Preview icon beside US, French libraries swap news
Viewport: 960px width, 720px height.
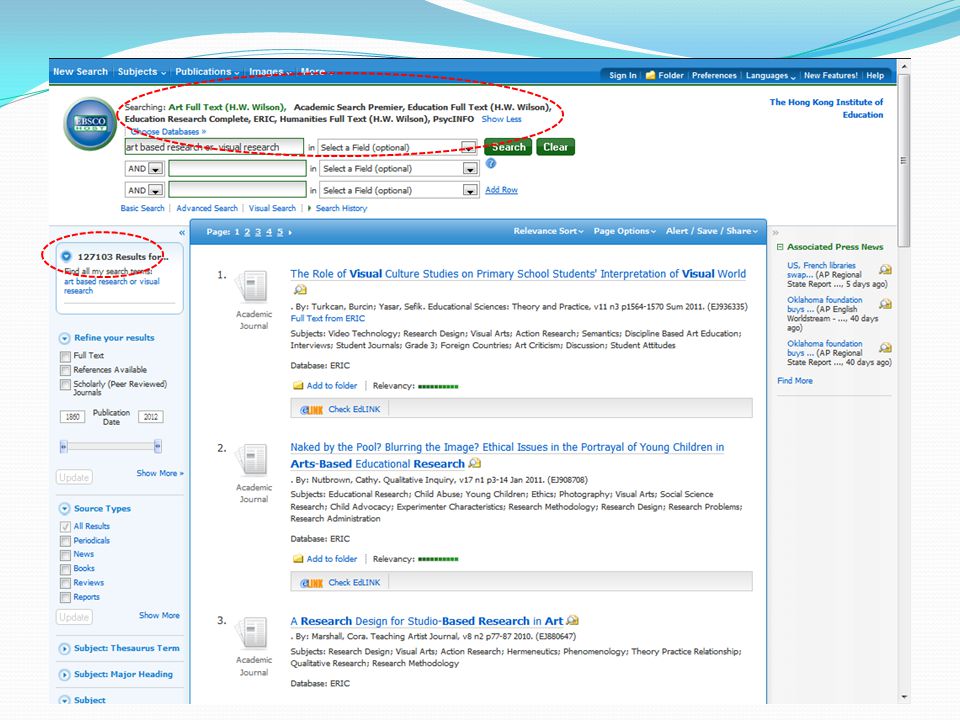885,269
